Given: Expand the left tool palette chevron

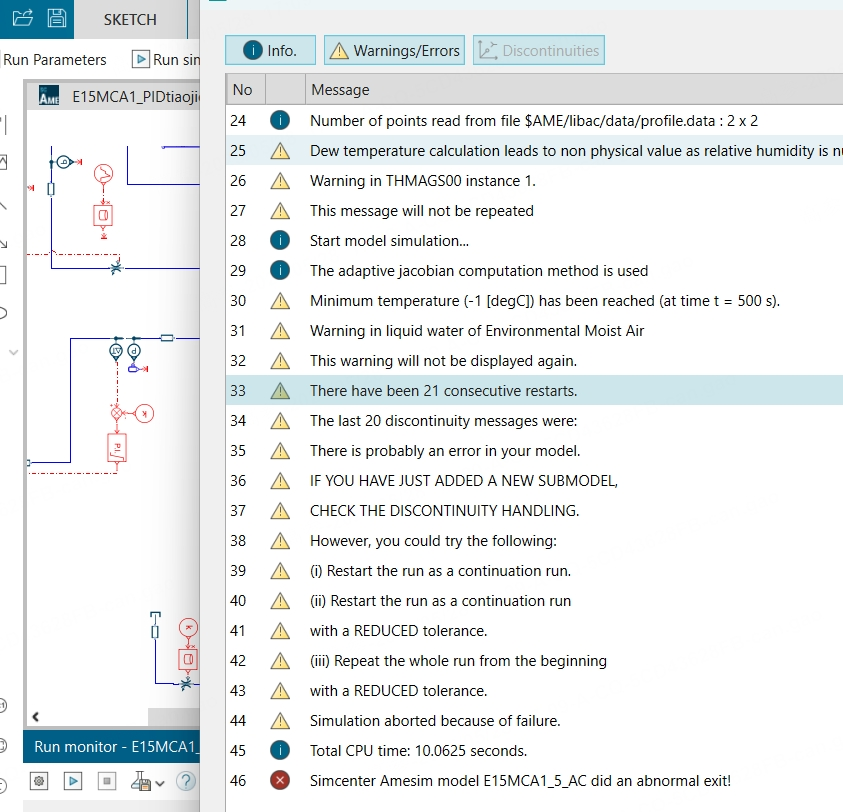Looking at the screenshot, I should 13,352.
